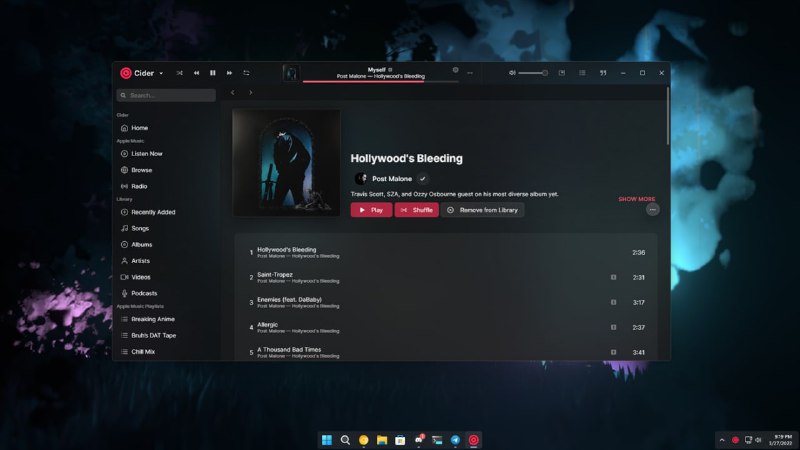Open Windows taskbar search
The width and height of the screenshot is (800, 450).
pyautogui.click(x=345, y=440)
